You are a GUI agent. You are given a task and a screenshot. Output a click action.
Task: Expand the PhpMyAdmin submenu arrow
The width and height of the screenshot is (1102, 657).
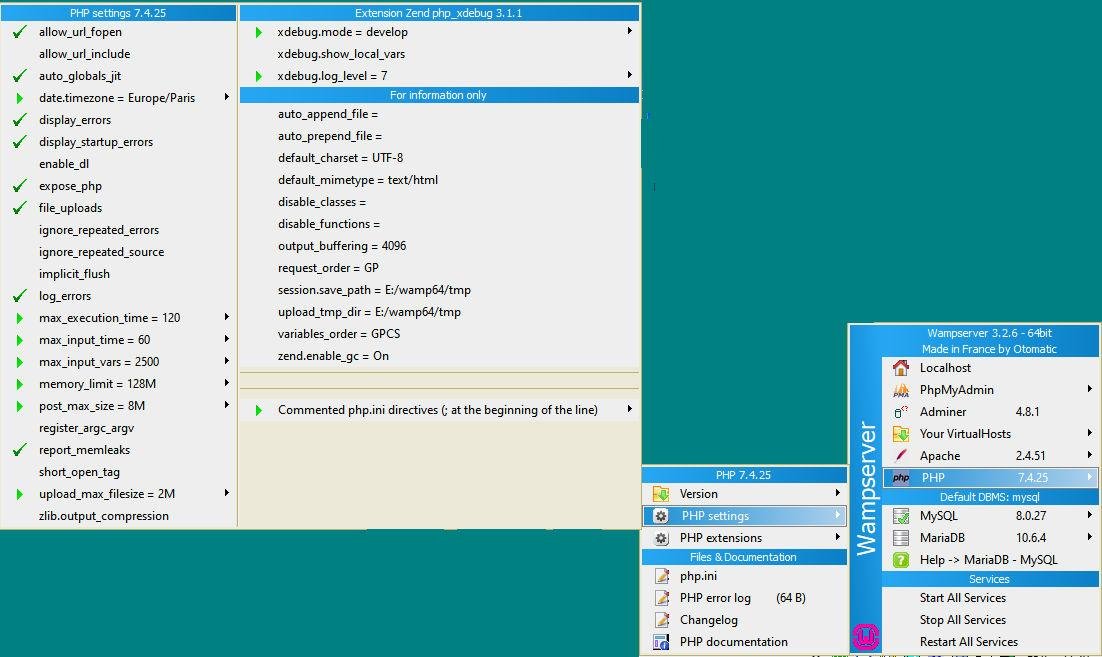point(1089,389)
